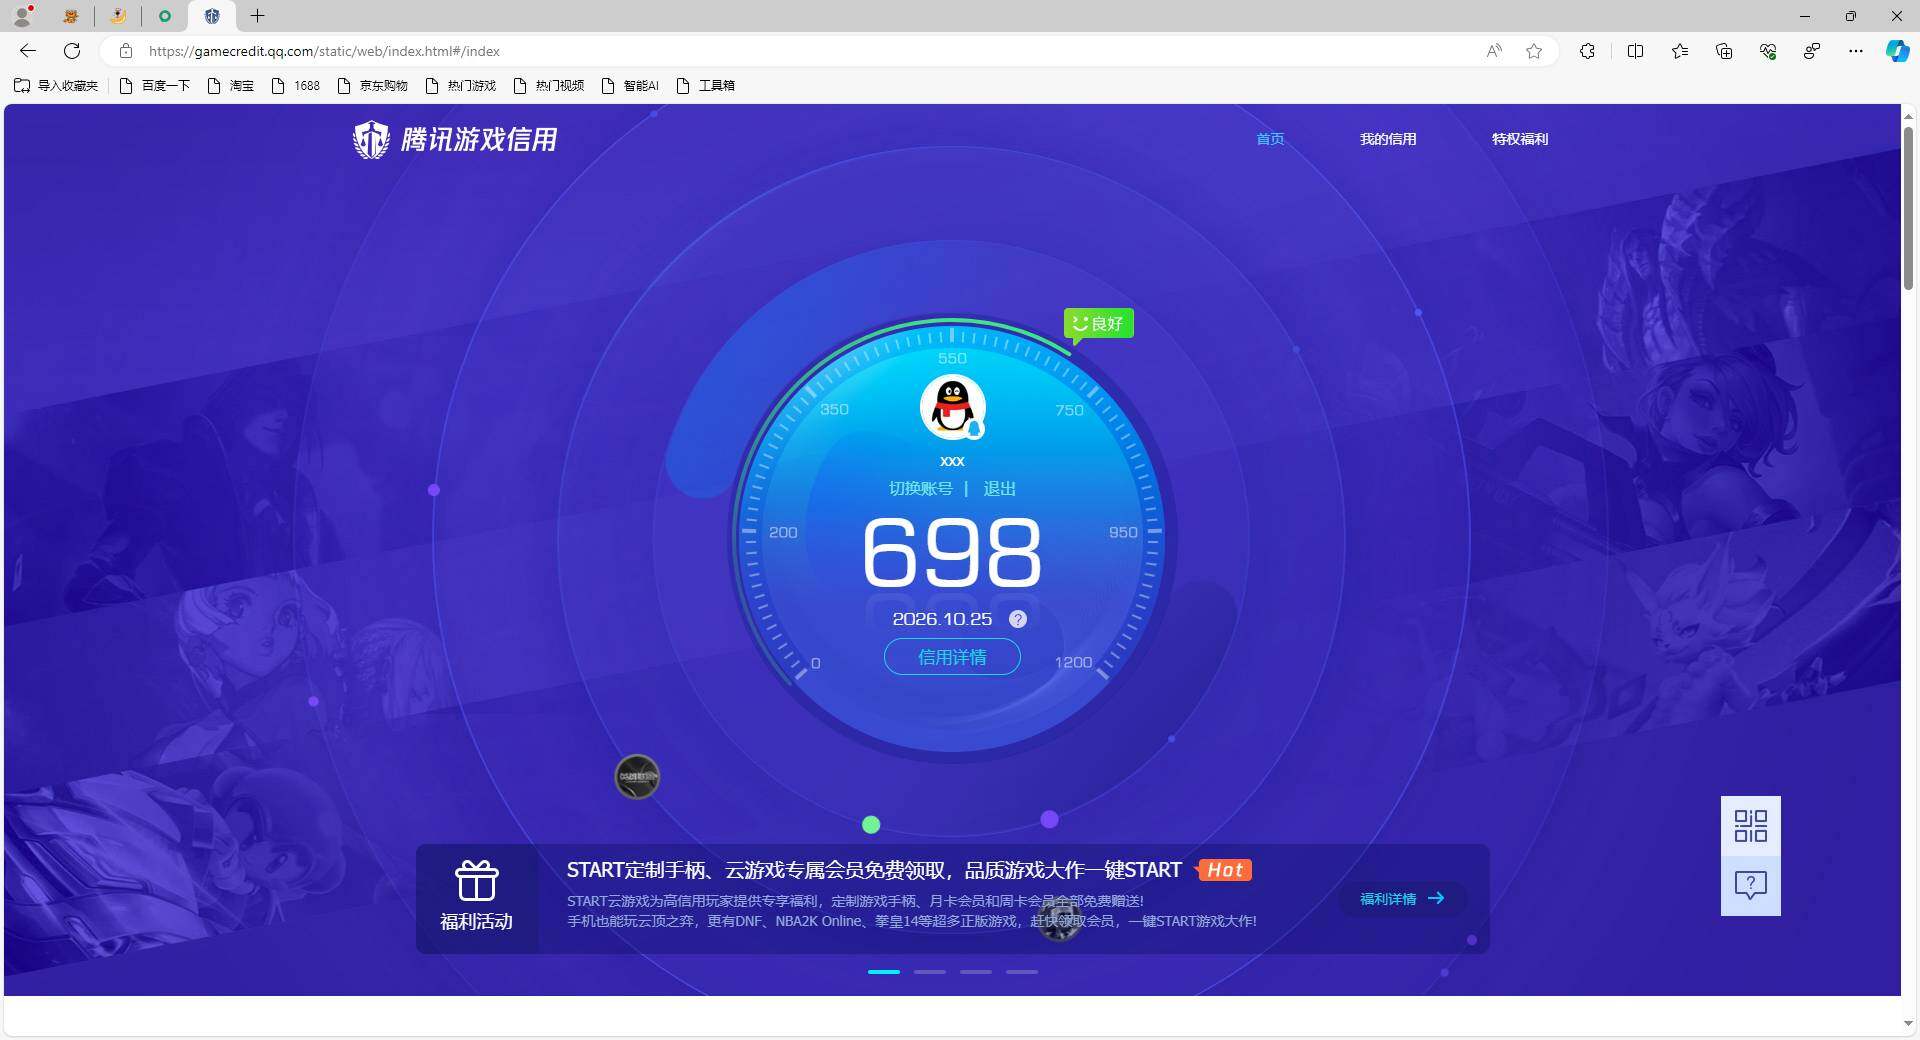This screenshot has width=1920, height=1040.
Task: Go back with the browser back arrow
Action: 28,51
